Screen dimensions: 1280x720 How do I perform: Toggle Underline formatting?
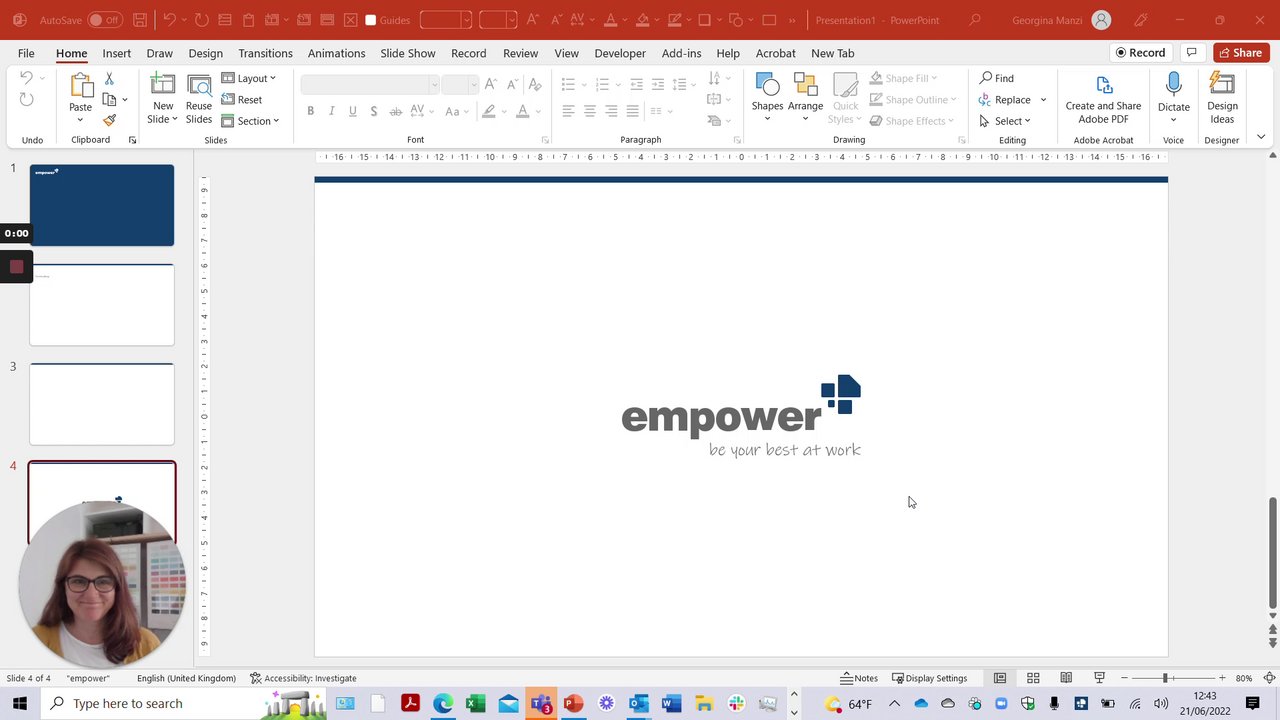[352, 111]
